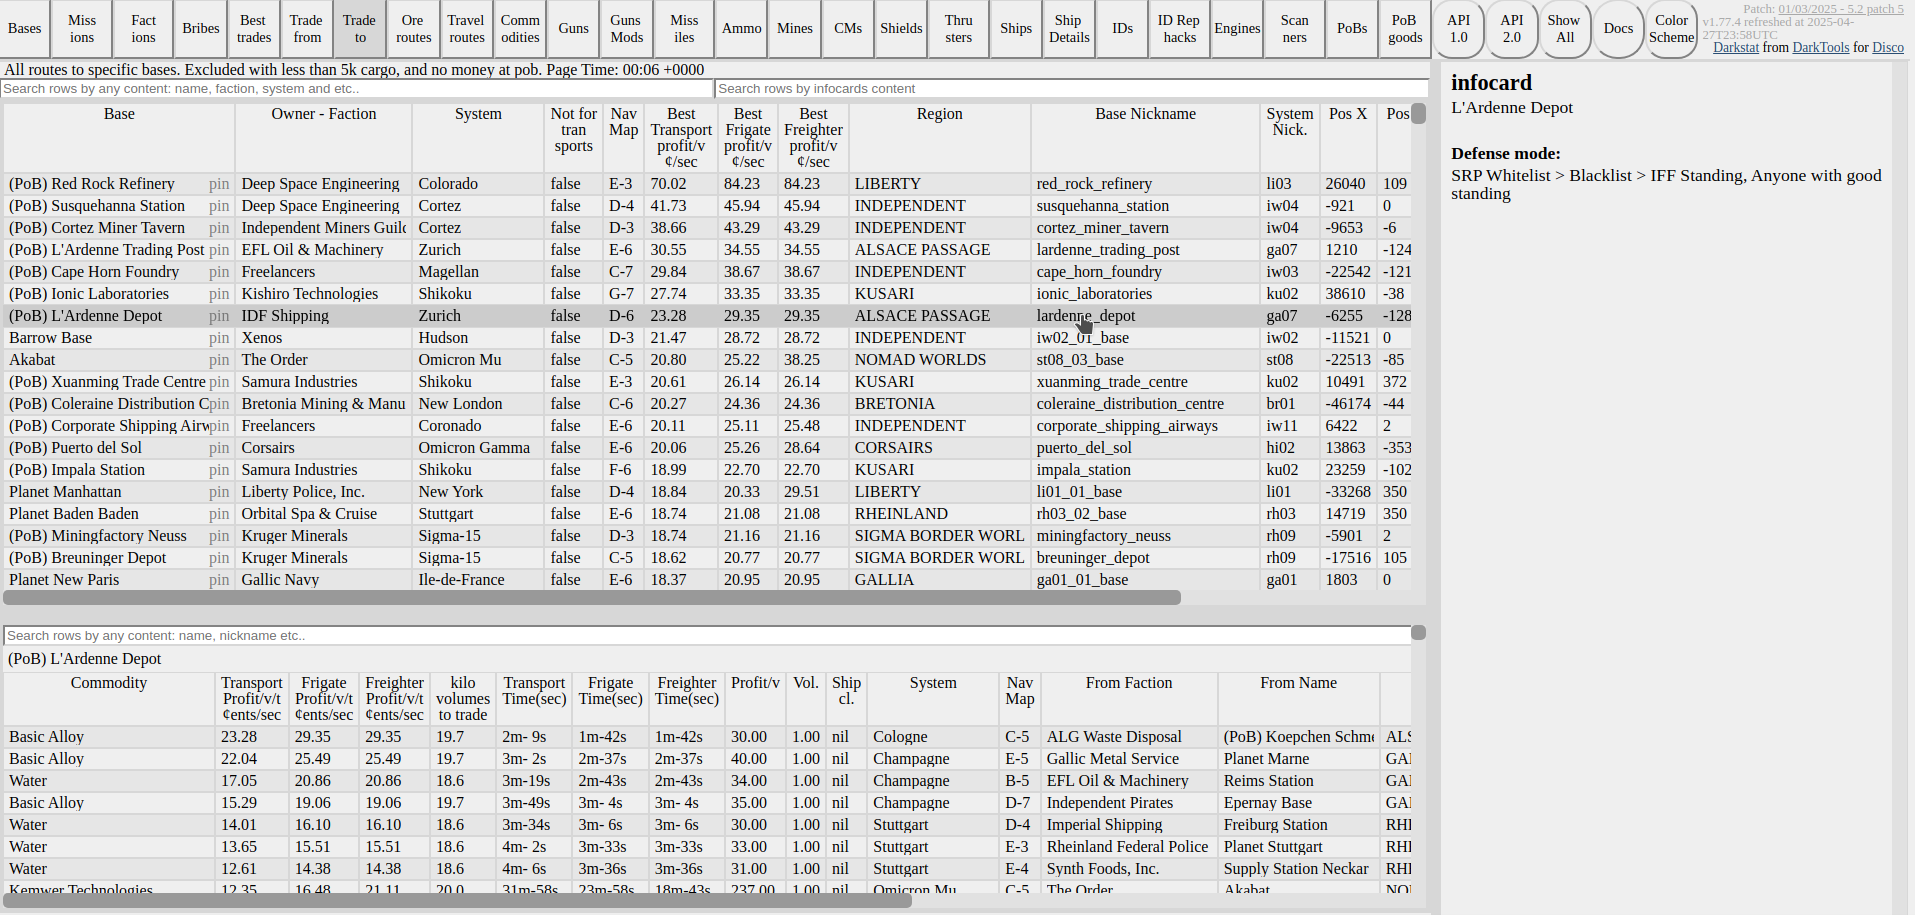The image size is (1915, 915).
Task: Click the API 1.0 button
Action: pyautogui.click(x=1459, y=29)
